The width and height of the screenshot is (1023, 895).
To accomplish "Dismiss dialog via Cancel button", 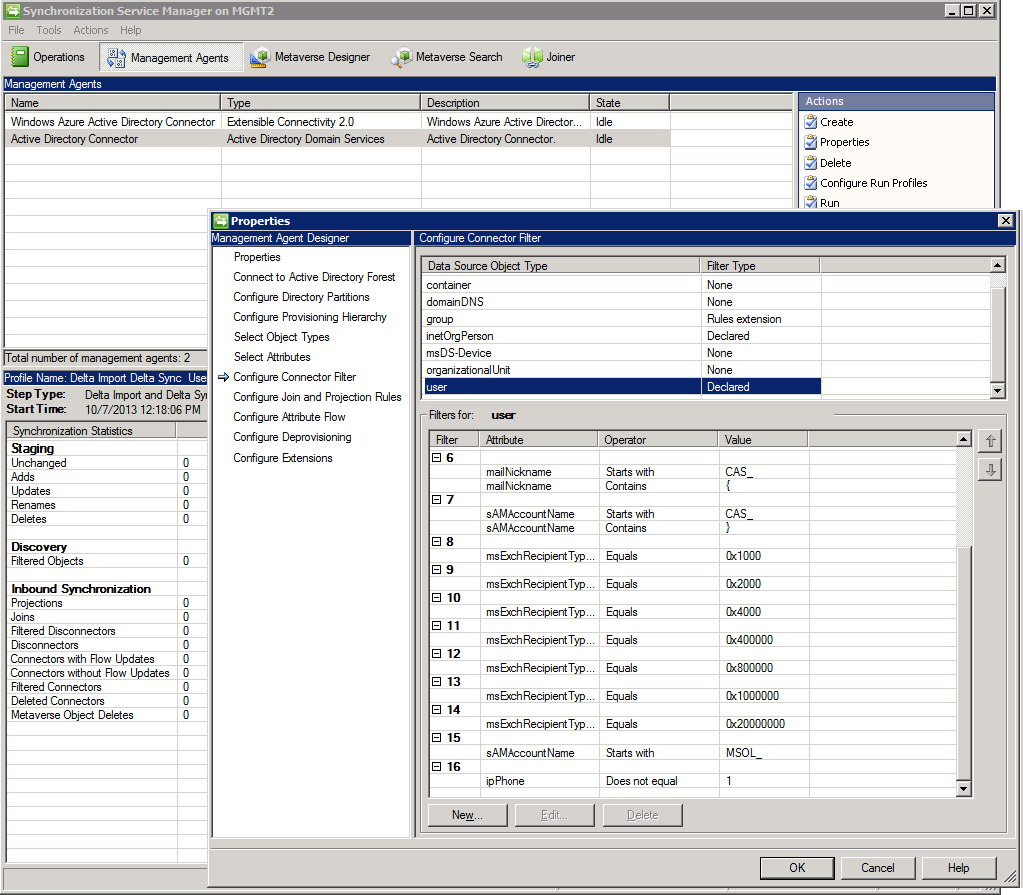I will [x=877, y=867].
